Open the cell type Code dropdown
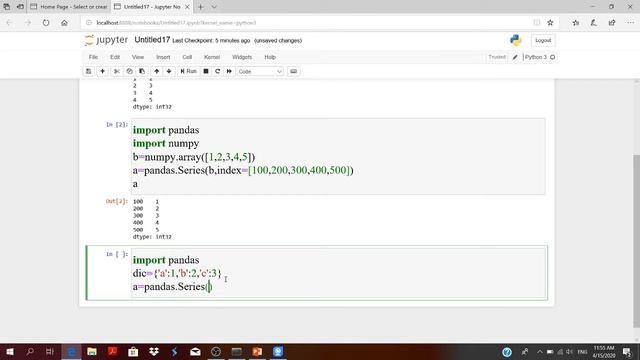Viewport: 640px width, 360px height. (260, 71)
